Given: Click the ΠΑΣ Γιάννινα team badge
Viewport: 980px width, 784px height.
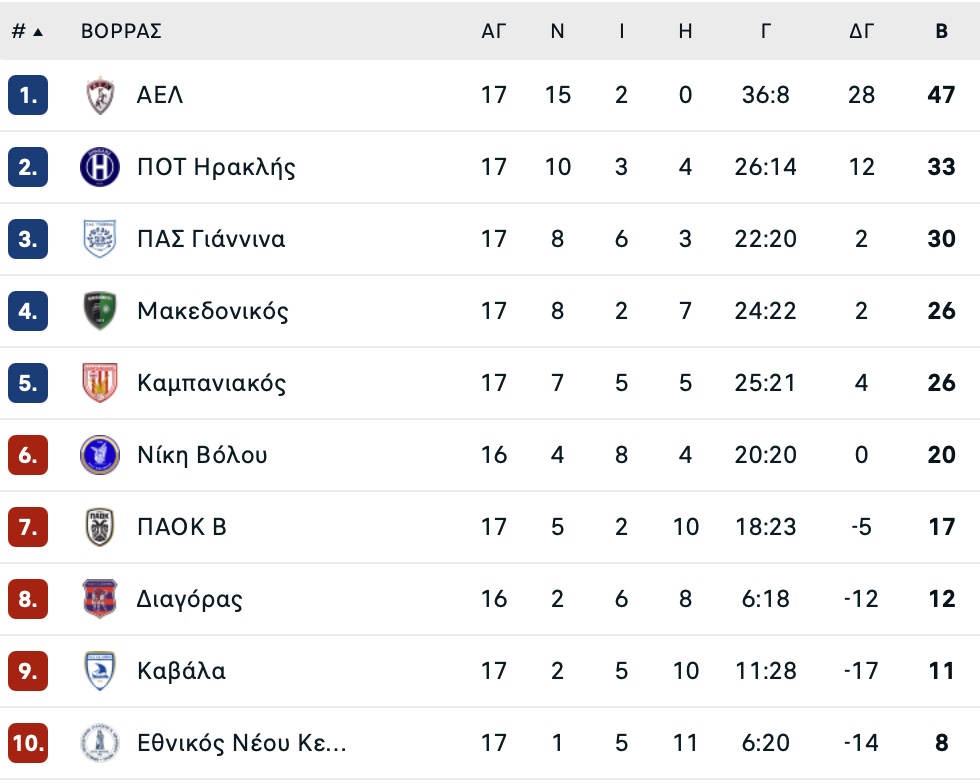Looking at the screenshot, I should 100,239.
